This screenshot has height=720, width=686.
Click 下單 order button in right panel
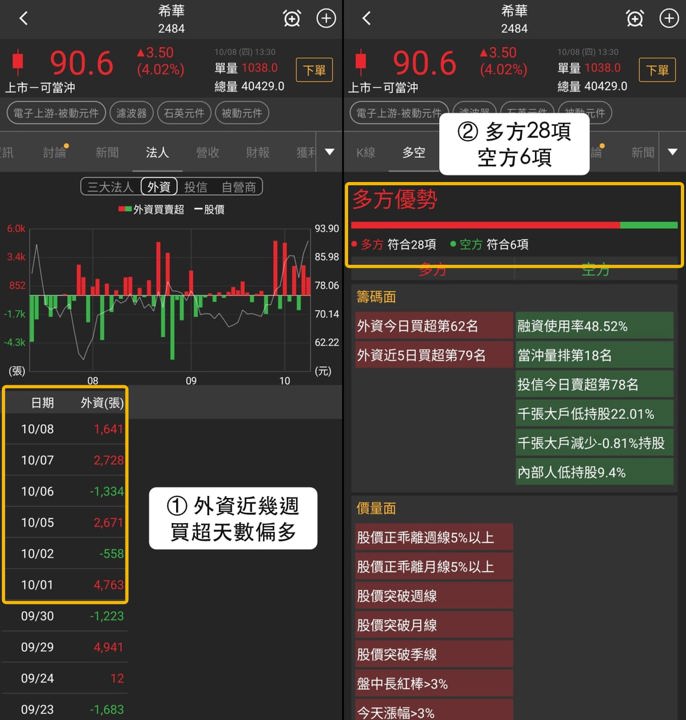(x=658, y=70)
